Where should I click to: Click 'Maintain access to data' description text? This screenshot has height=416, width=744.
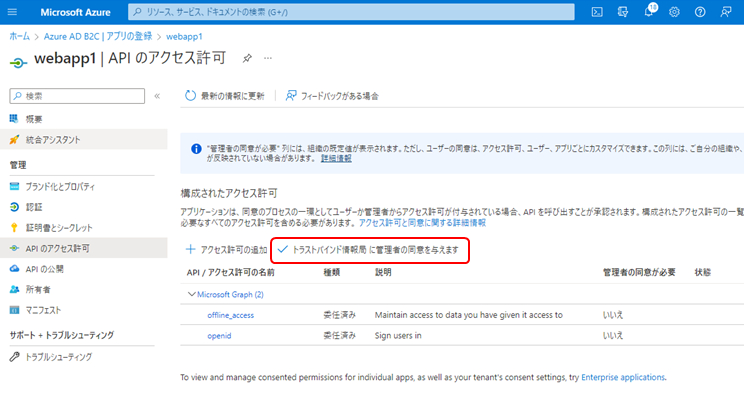tap(469, 315)
